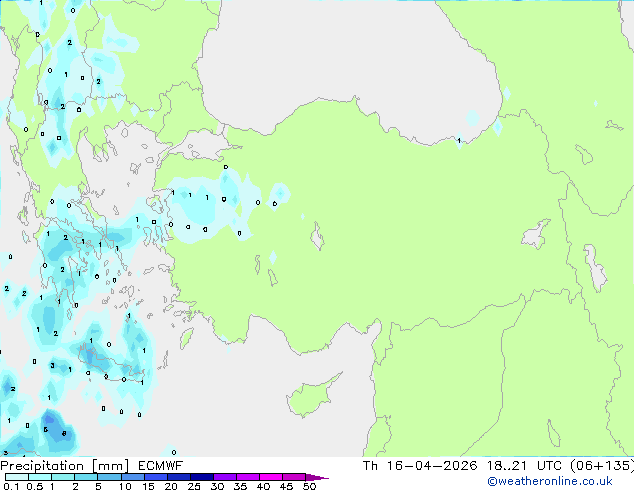Click the legend scale label '30'

coord(217,486)
